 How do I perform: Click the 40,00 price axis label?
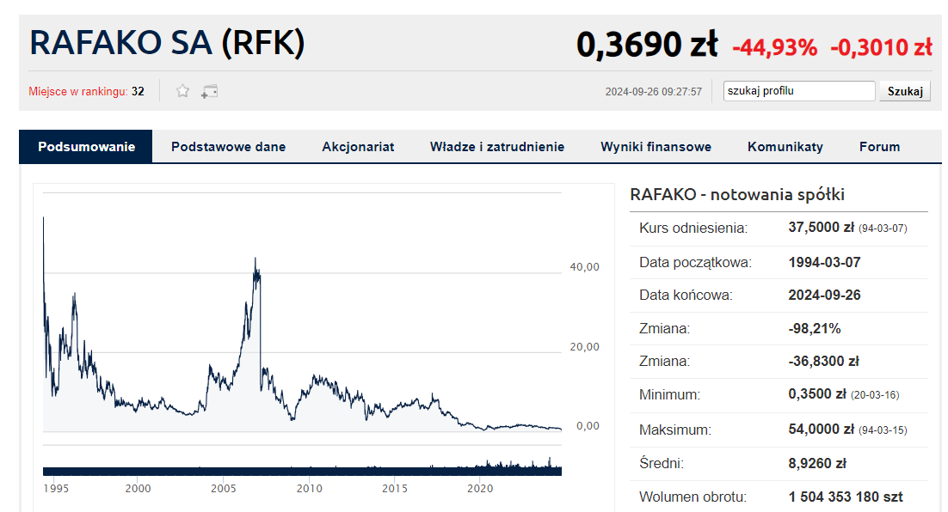[x=585, y=267]
